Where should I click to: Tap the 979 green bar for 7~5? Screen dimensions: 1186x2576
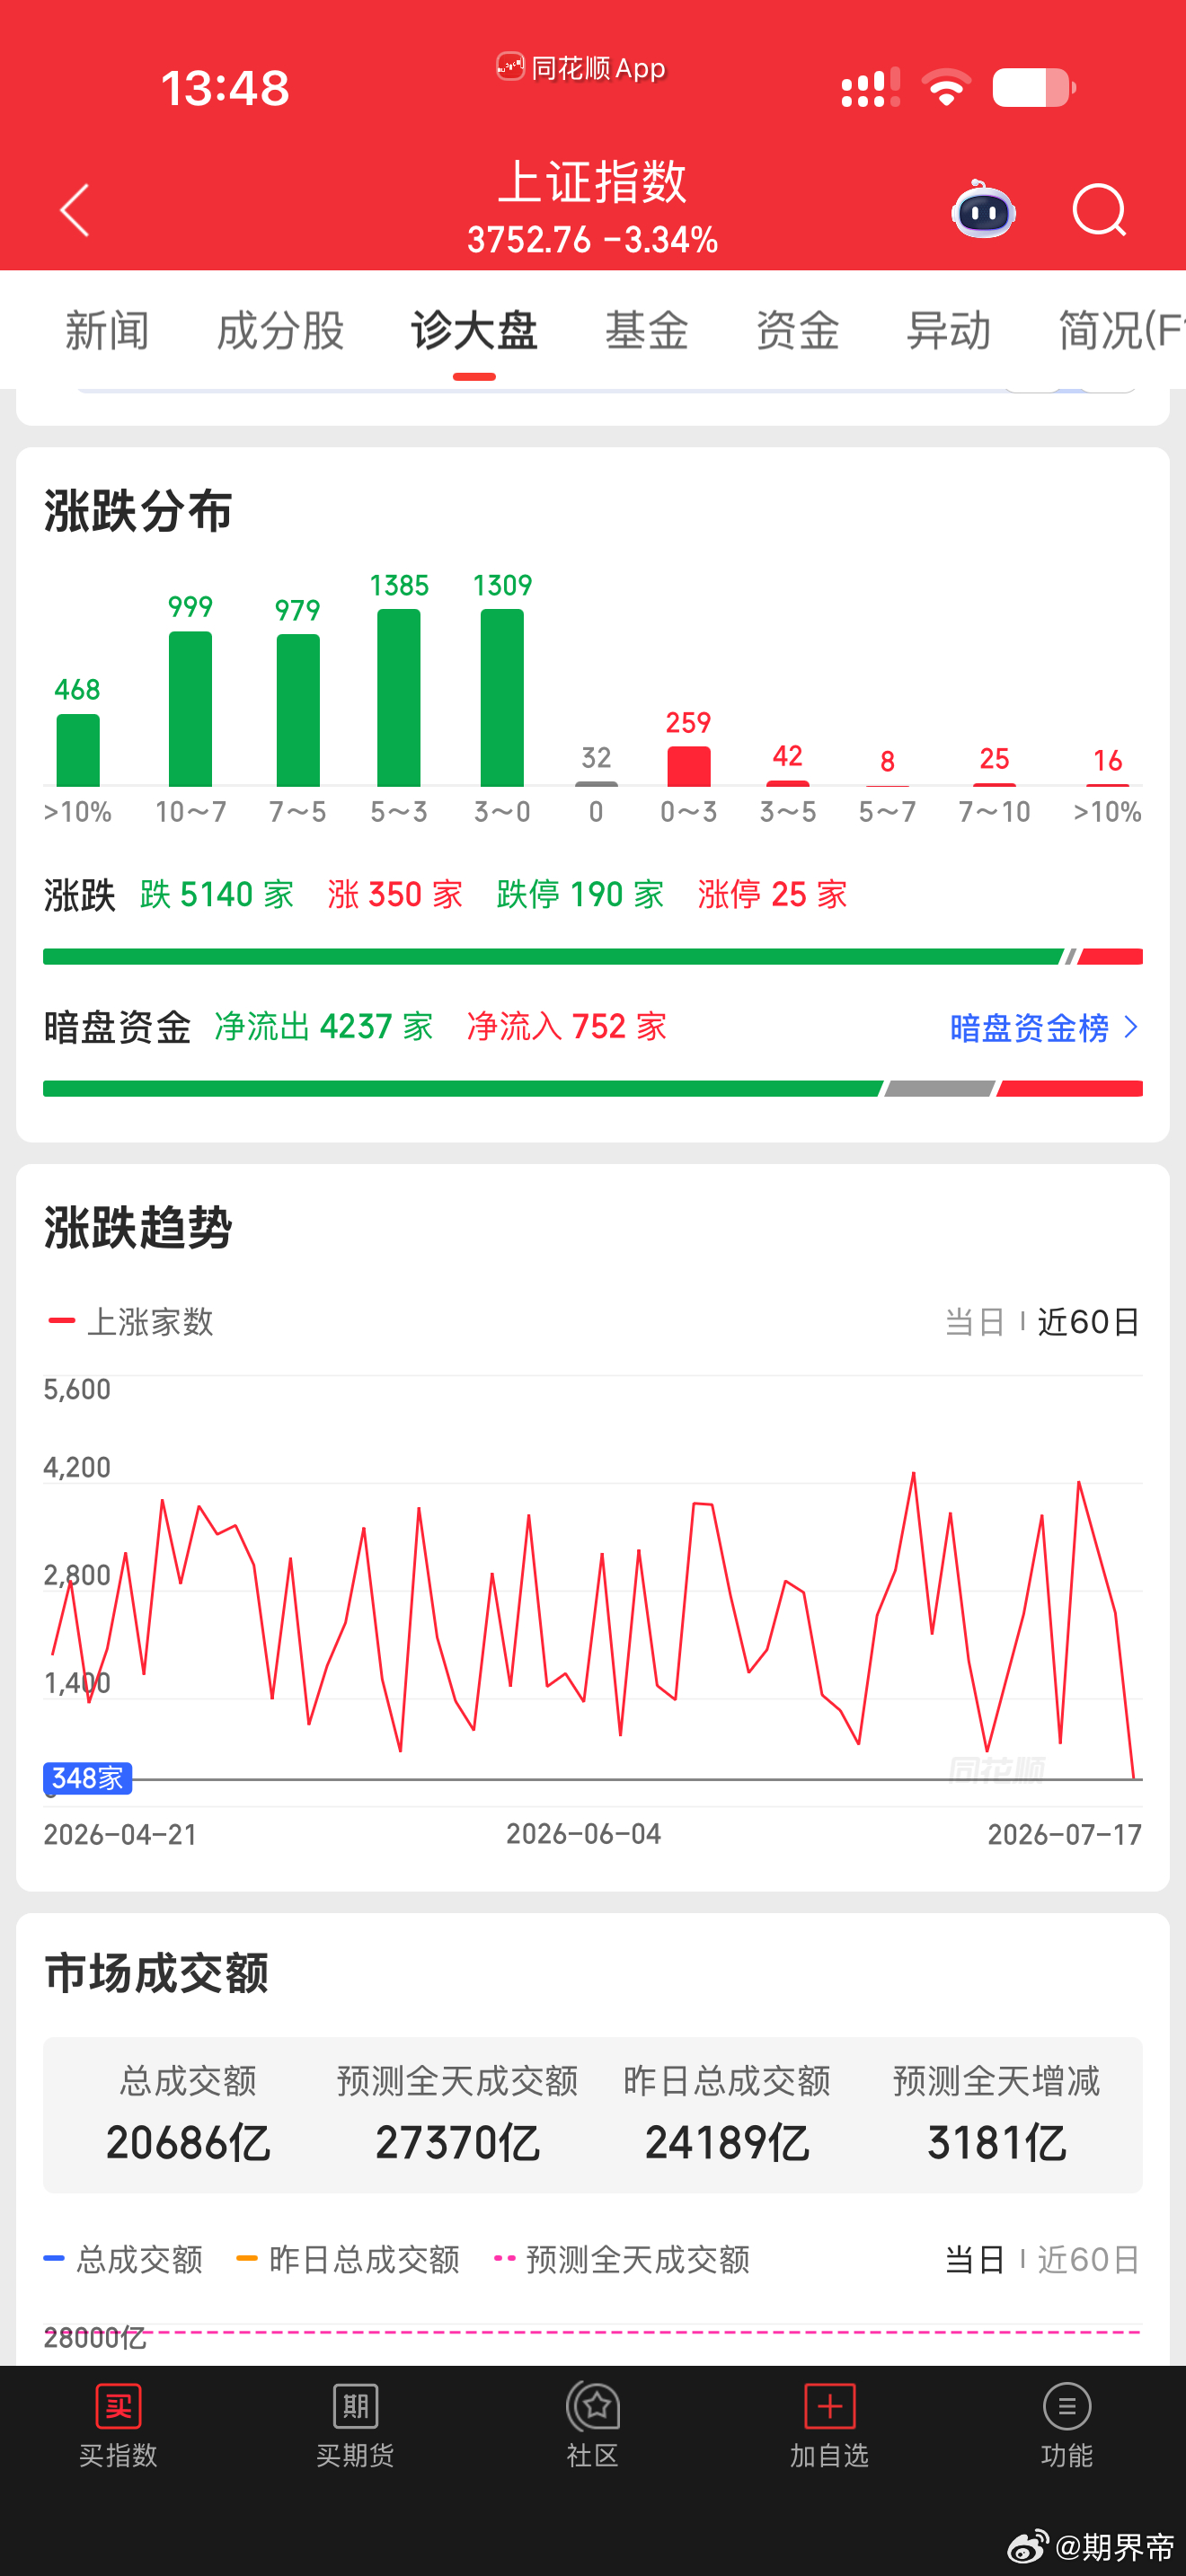pos(298,711)
